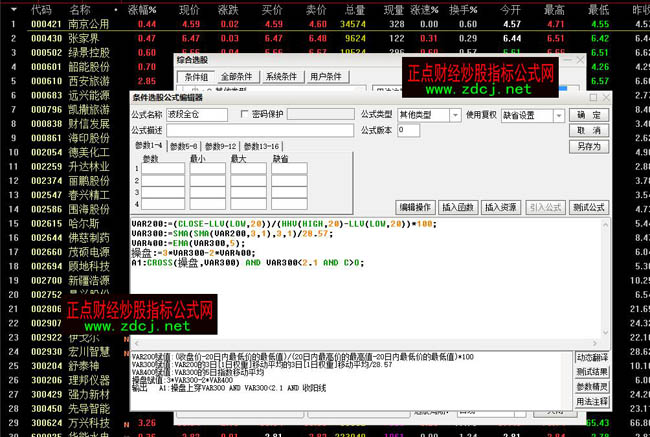
Task: Click the 编辑操作 button
Action: pyautogui.click(x=415, y=207)
